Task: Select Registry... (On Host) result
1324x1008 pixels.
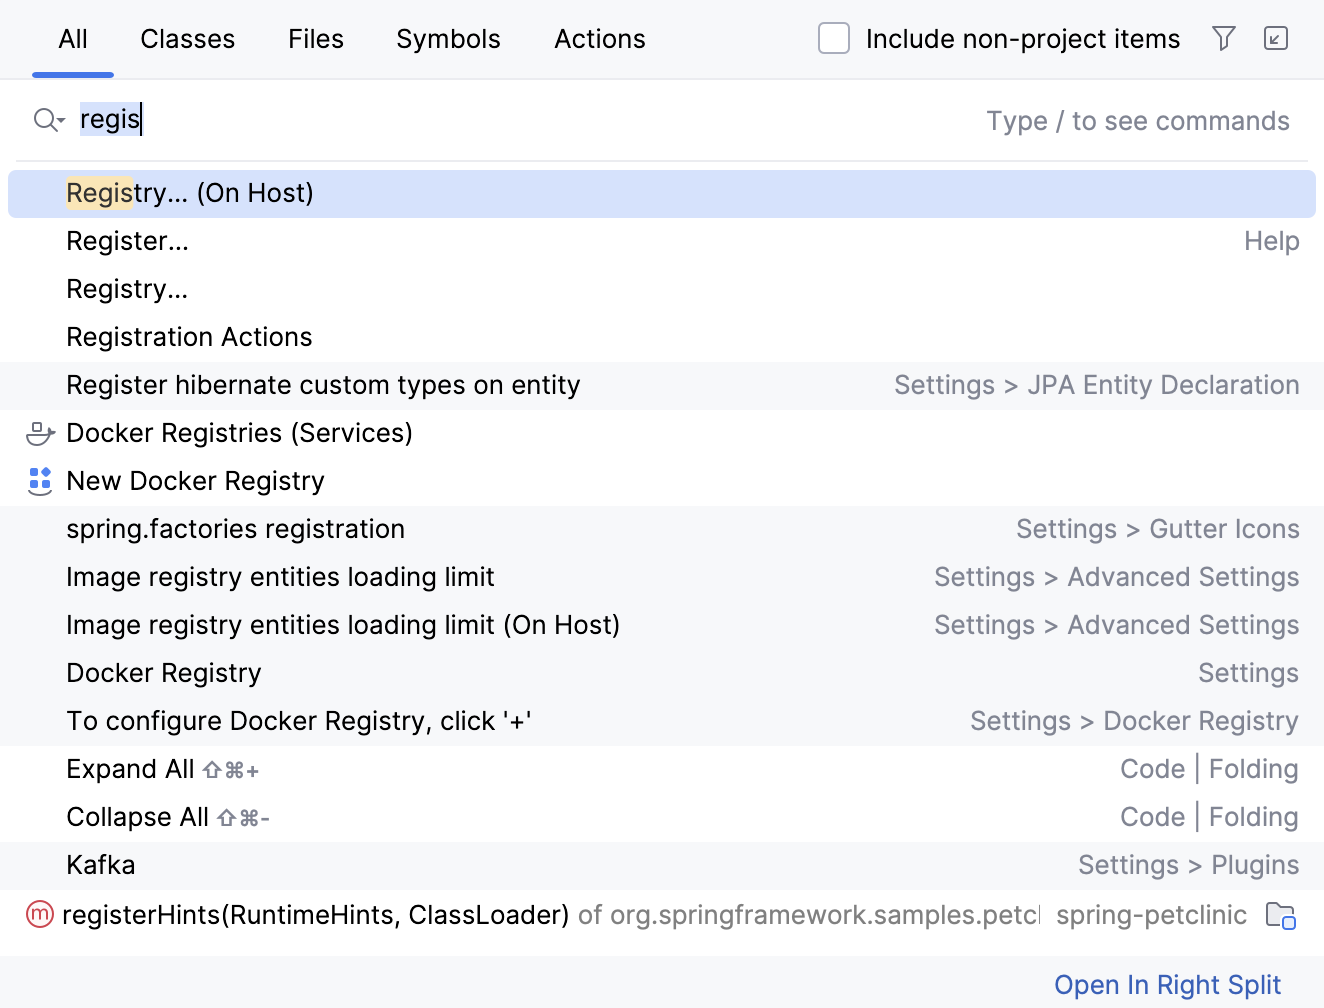Action: (x=190, y=193)
